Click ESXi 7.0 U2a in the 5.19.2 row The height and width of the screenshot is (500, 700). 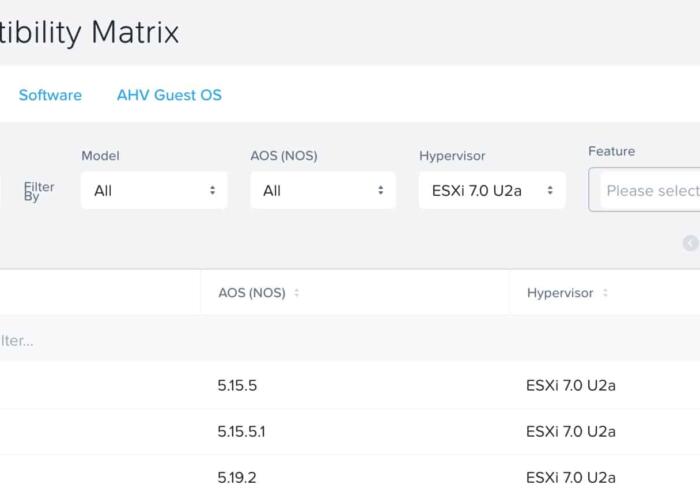571,477
